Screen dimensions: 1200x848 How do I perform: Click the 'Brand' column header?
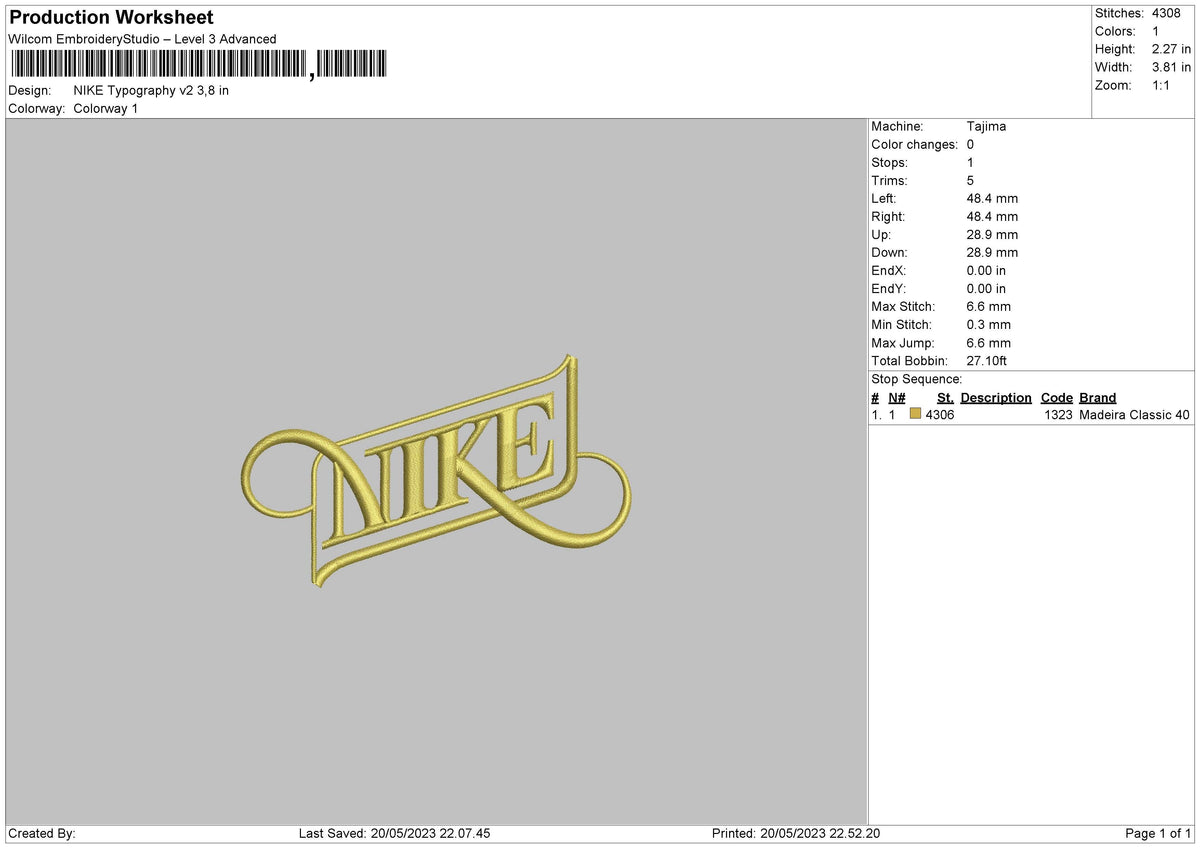(1097, 397)
